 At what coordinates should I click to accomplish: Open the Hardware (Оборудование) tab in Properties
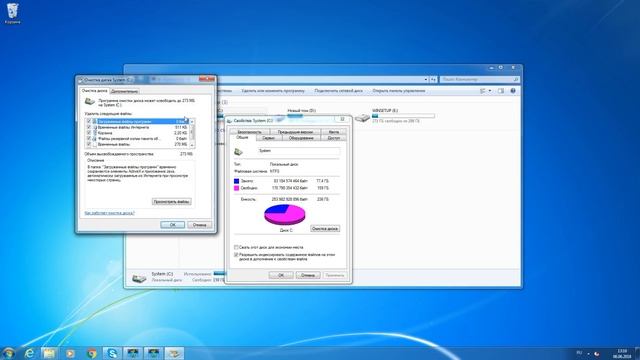[x=301, y=138]
